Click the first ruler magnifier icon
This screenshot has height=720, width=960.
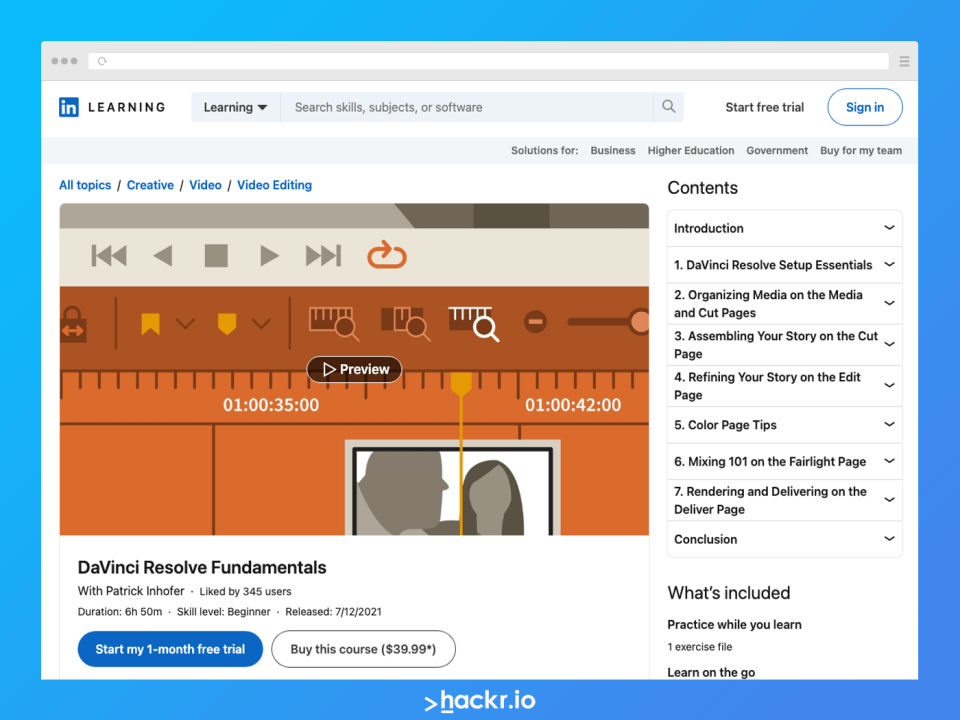coord(334,323)
